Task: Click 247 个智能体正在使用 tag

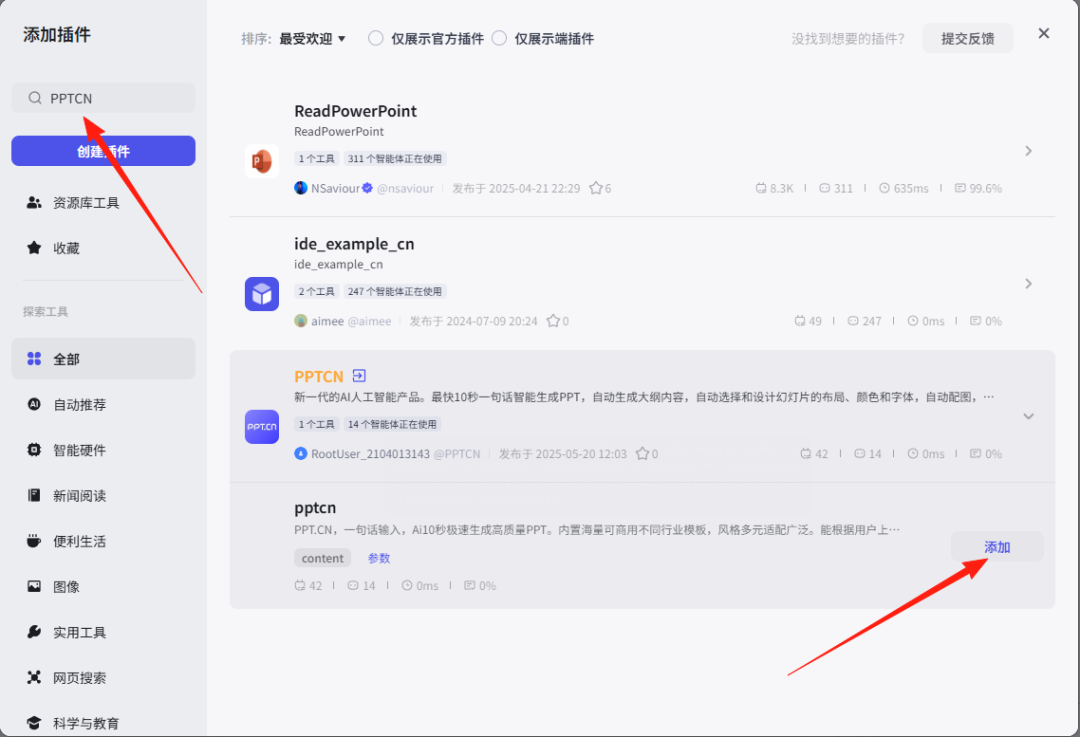Action: (x=395, y=291)
